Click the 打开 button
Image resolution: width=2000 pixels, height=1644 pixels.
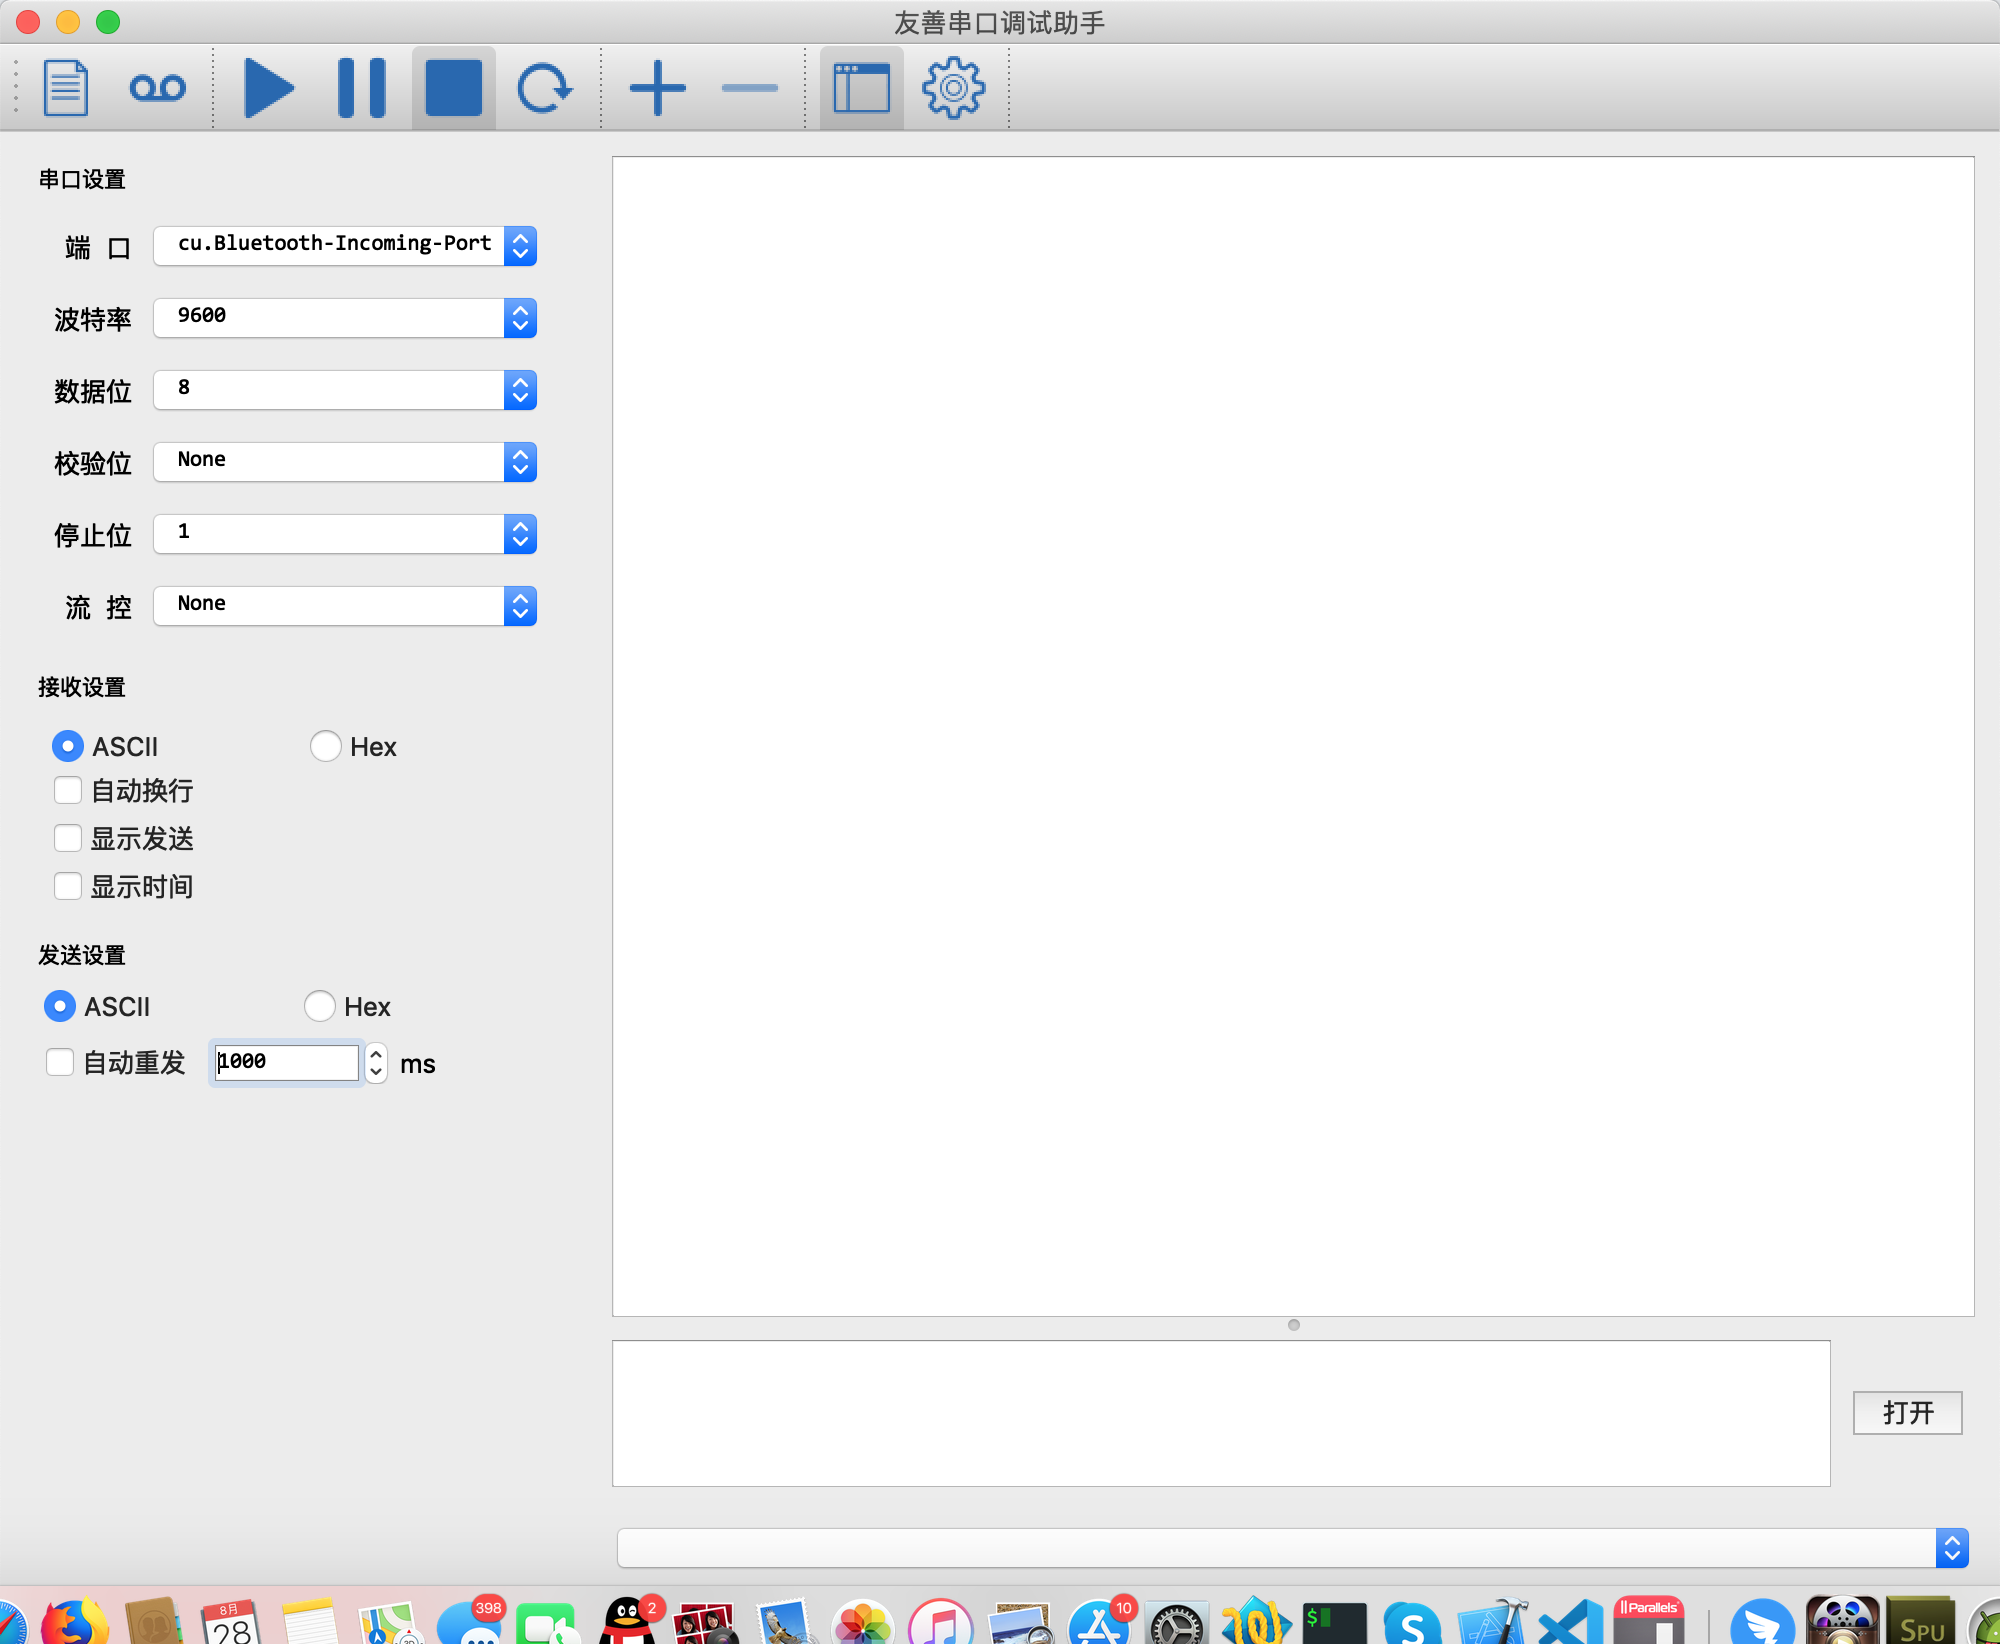tap(1907, 1412)
